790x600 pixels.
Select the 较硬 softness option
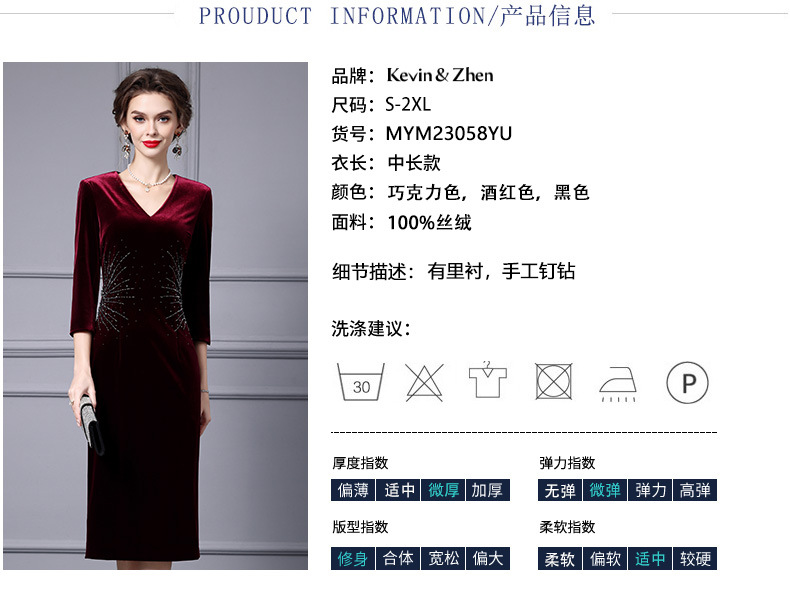(x=695, y=558)
